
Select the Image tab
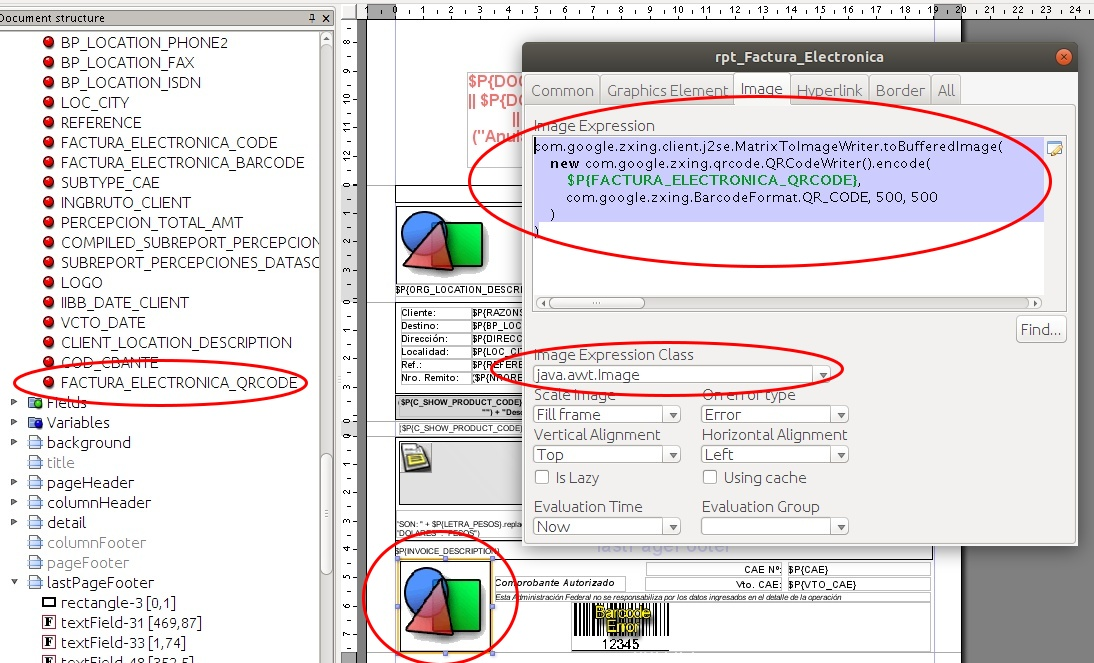point(761,89)
